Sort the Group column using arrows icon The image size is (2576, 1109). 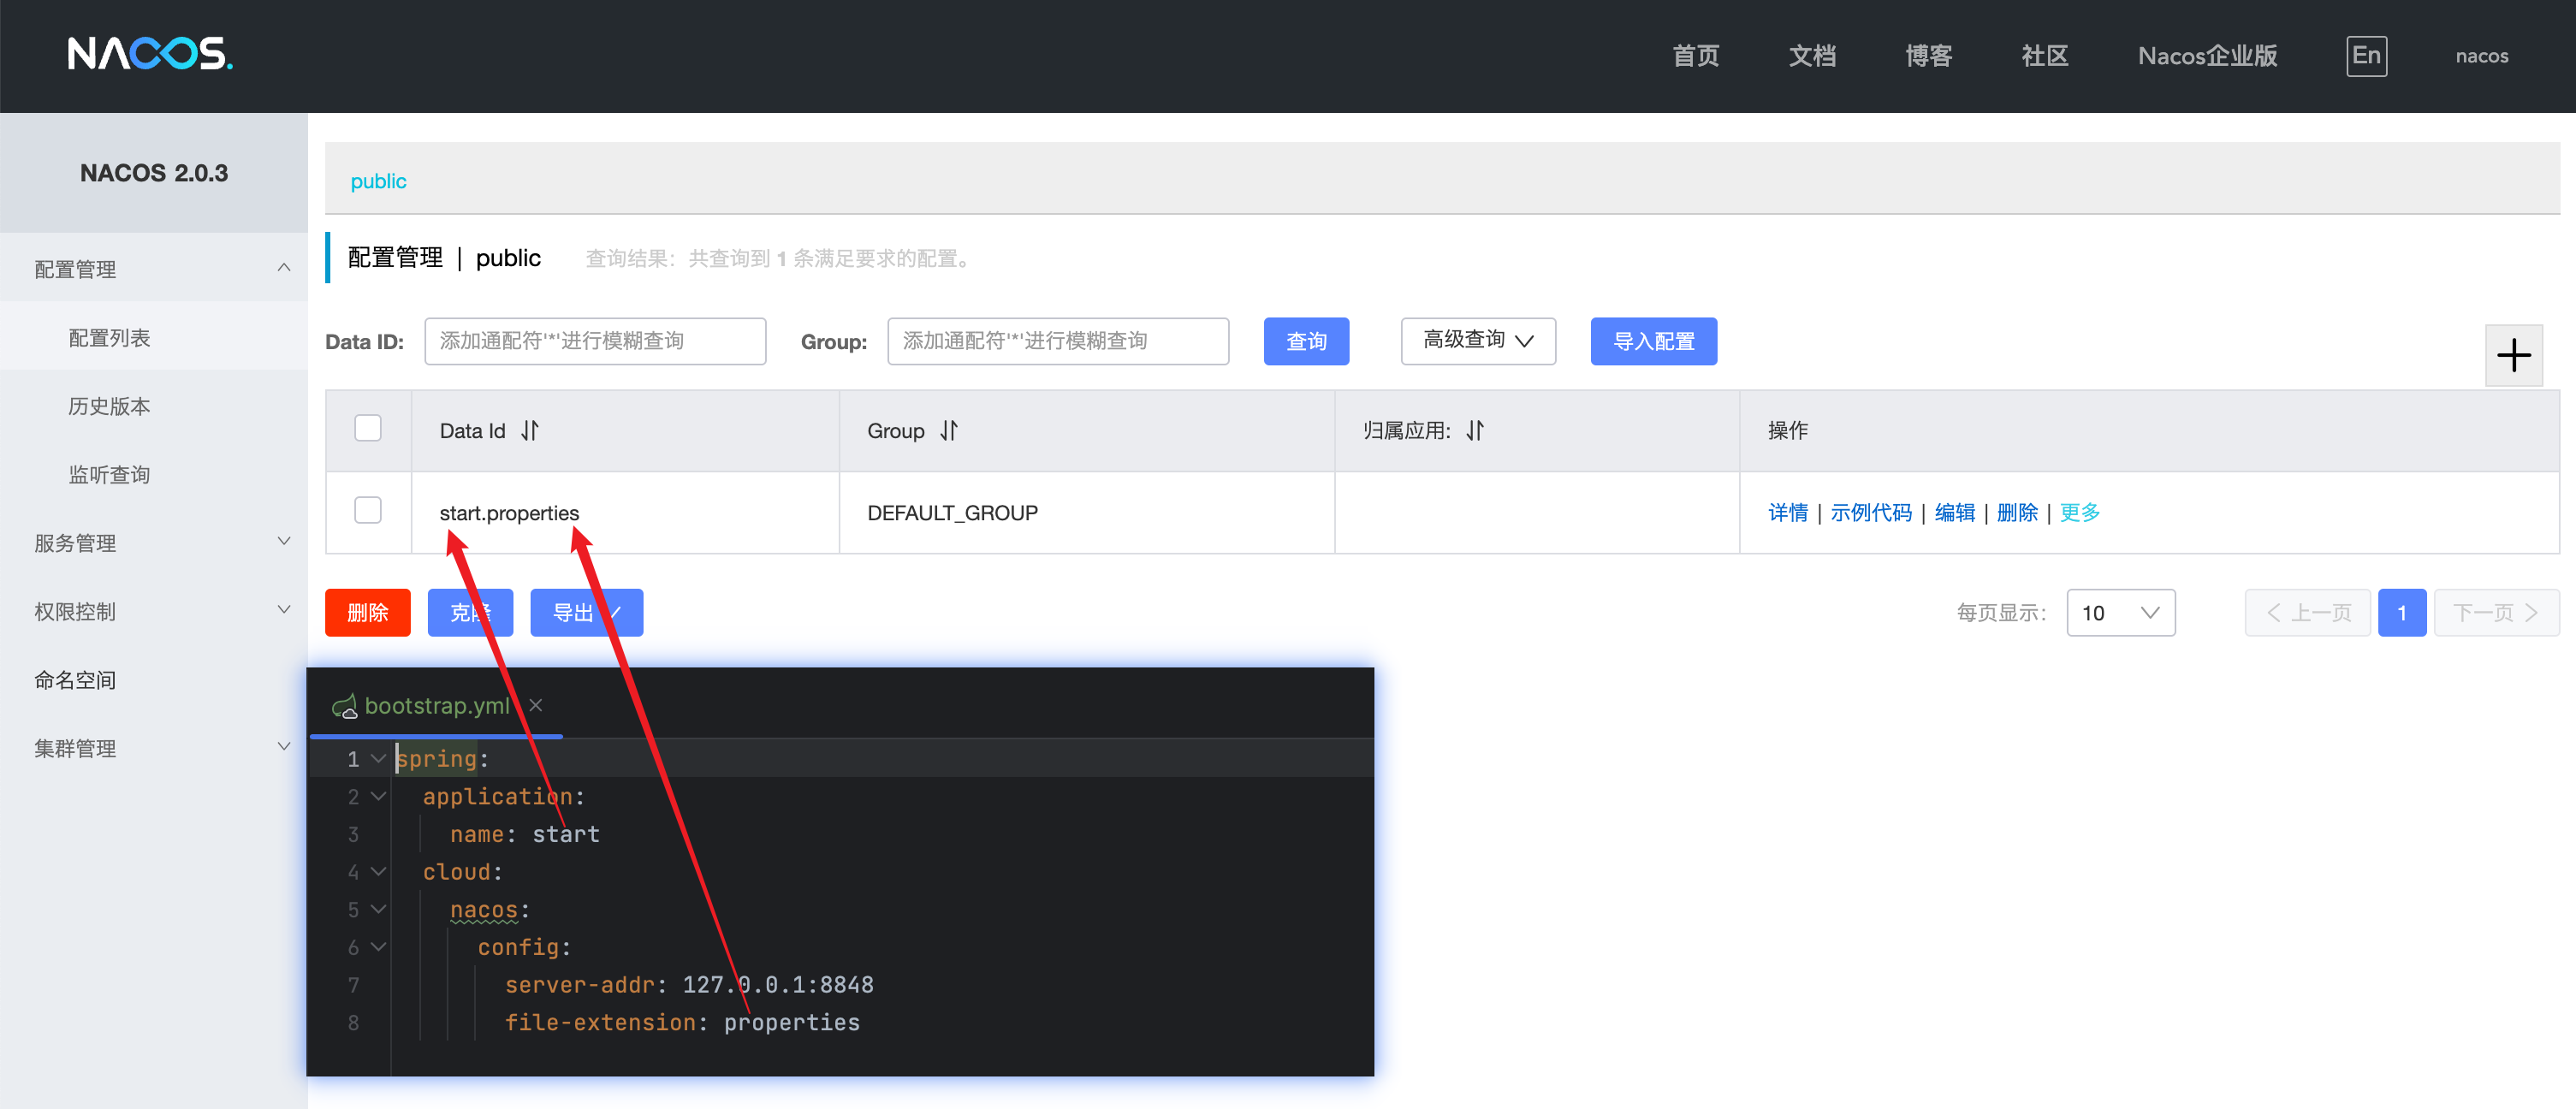(x=948, y=431)
